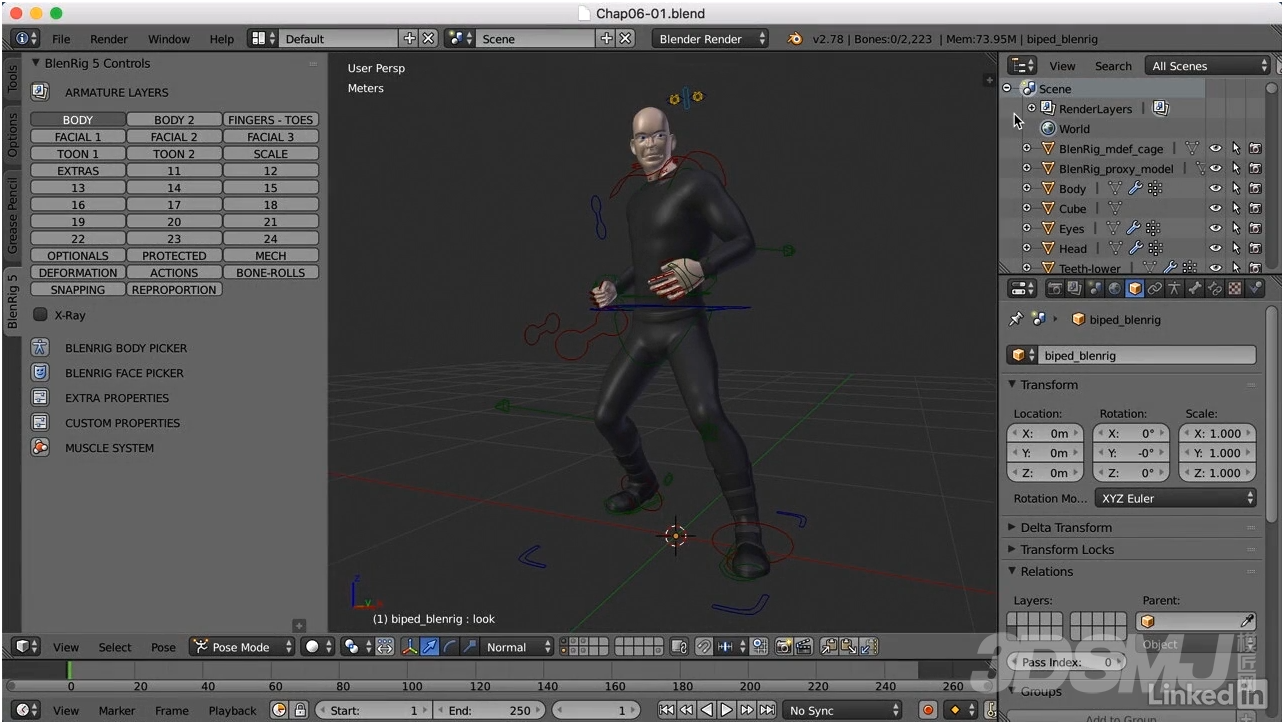Click the parent object eyedropper icon
Image resolution: width=1284 pixels, height=724 pixels.
point(1247,622)
